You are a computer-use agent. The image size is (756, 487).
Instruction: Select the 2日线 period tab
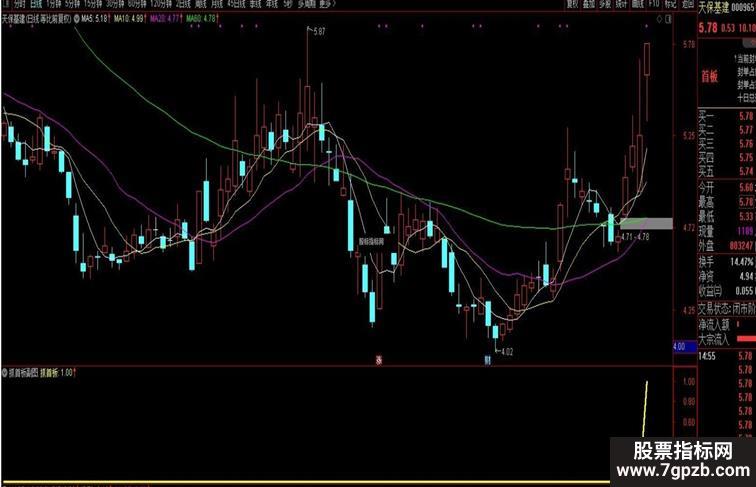click(x=183, y=4)
